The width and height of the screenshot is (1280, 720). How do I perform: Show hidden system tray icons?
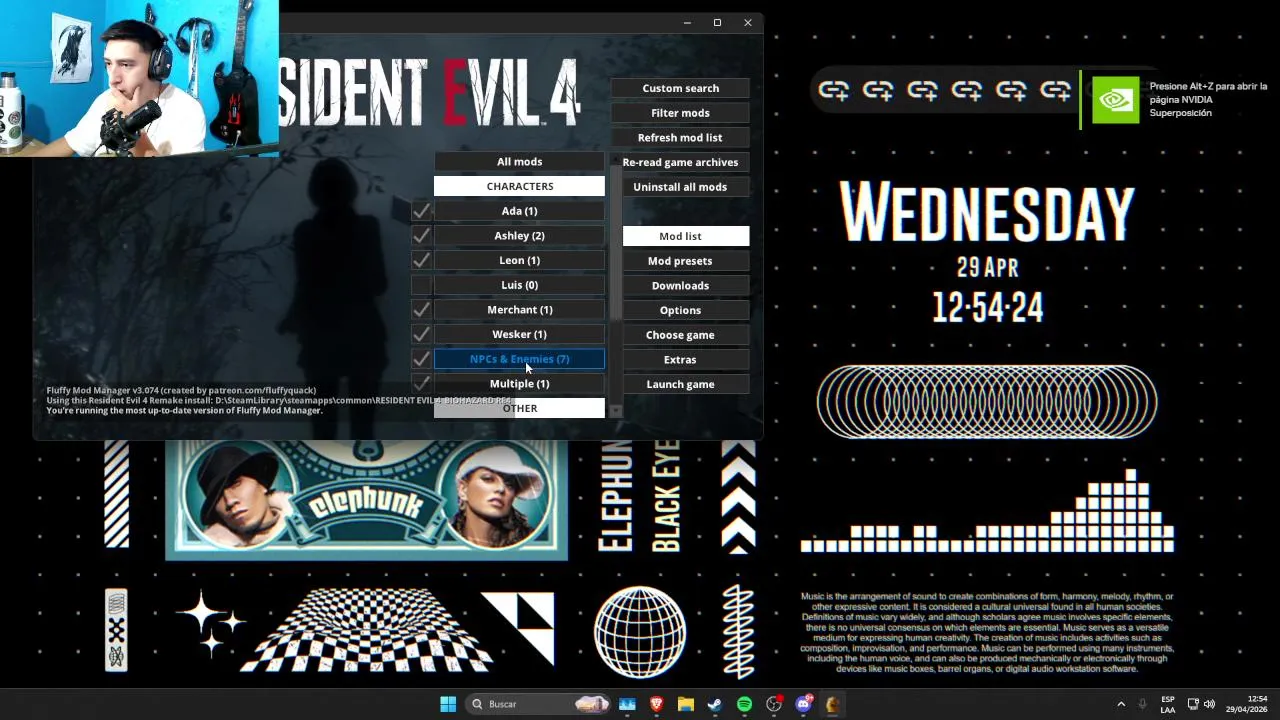pos(1121,704)
